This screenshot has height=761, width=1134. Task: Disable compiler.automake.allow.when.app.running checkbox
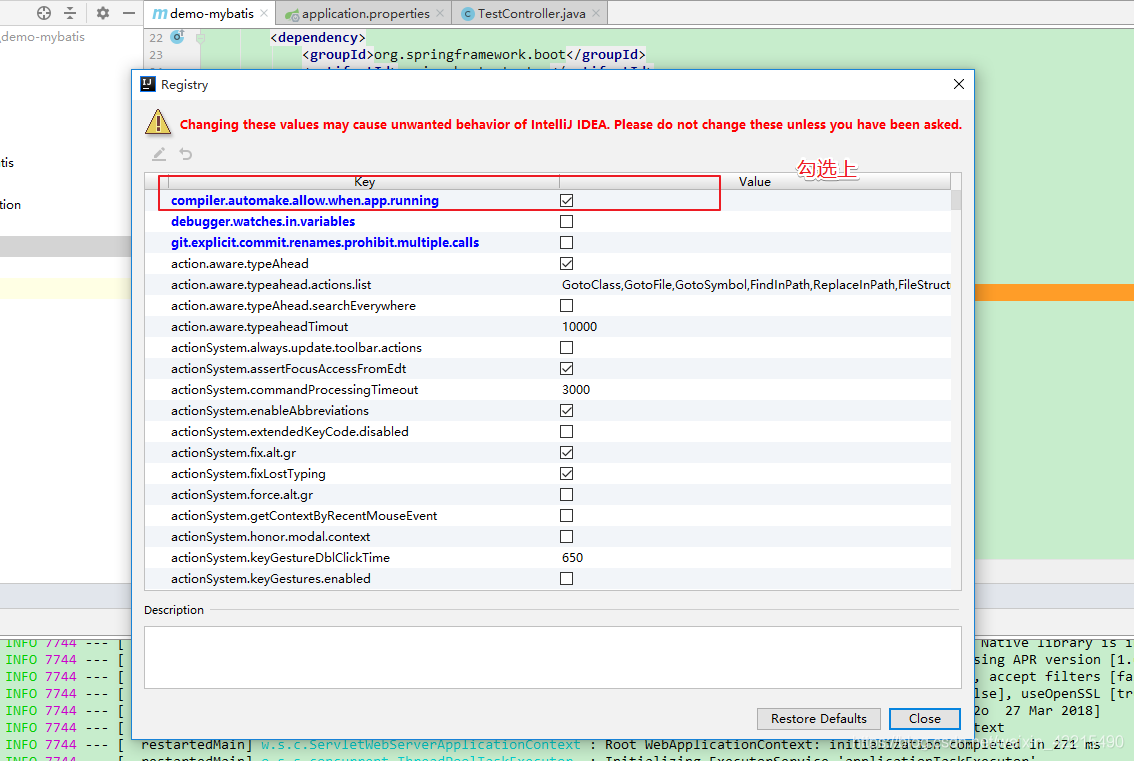click(567, 200)
